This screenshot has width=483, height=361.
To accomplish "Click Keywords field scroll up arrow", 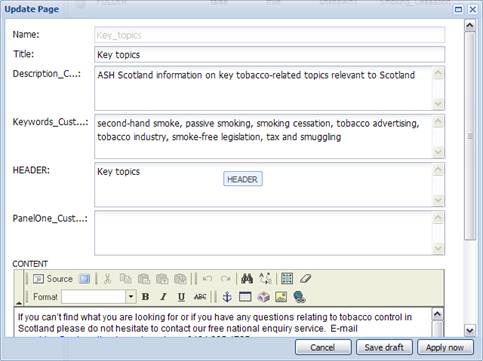I will pos(438,121).
